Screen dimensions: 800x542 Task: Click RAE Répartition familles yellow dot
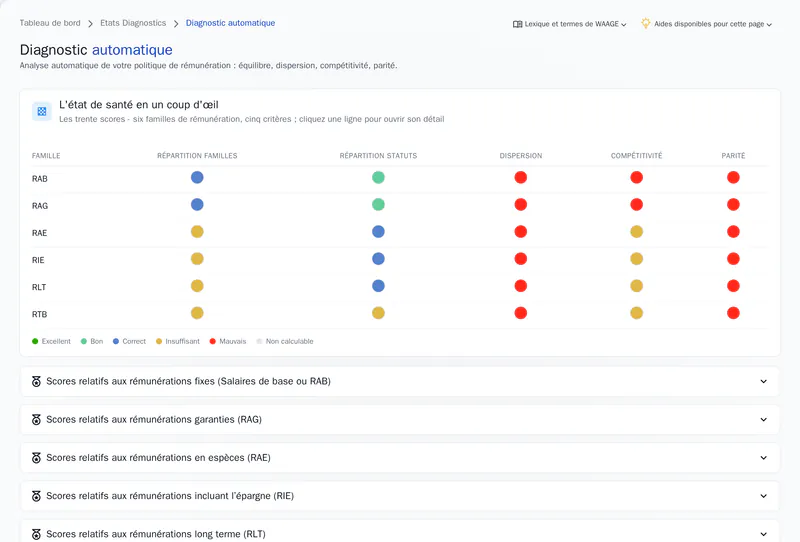coord(197,232)
